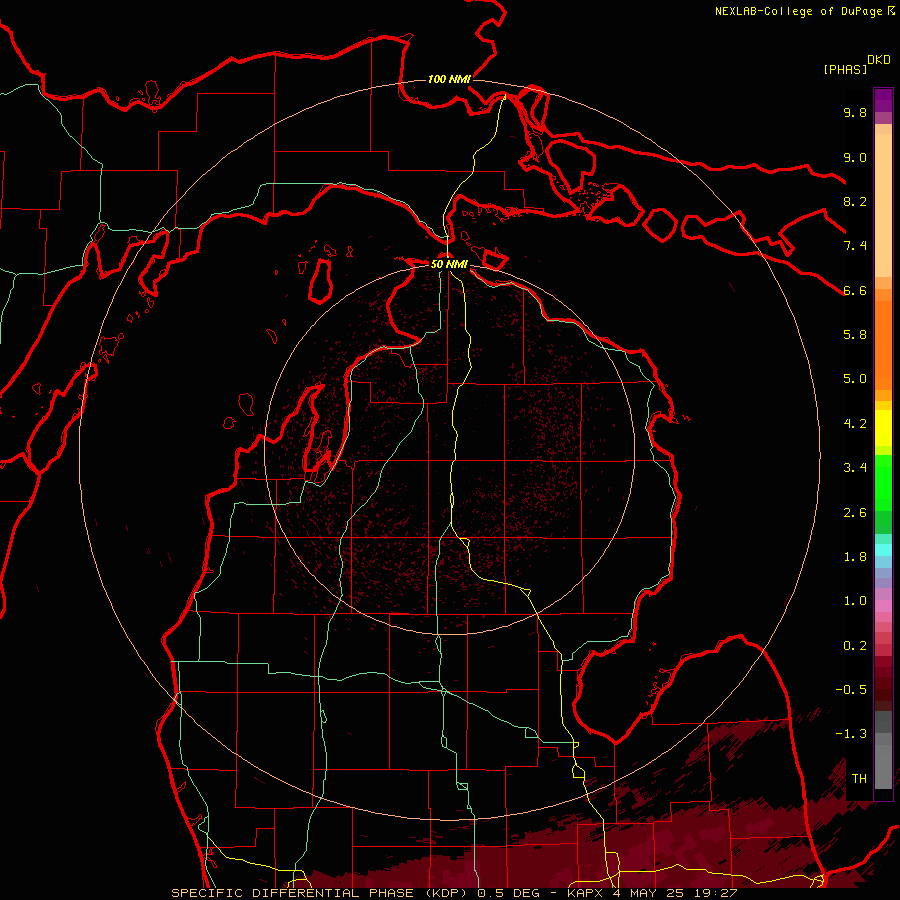Viewport: 900px width, 900px height.
Task: Click the -1.3 legend value
Action: (x=851, y=734)
